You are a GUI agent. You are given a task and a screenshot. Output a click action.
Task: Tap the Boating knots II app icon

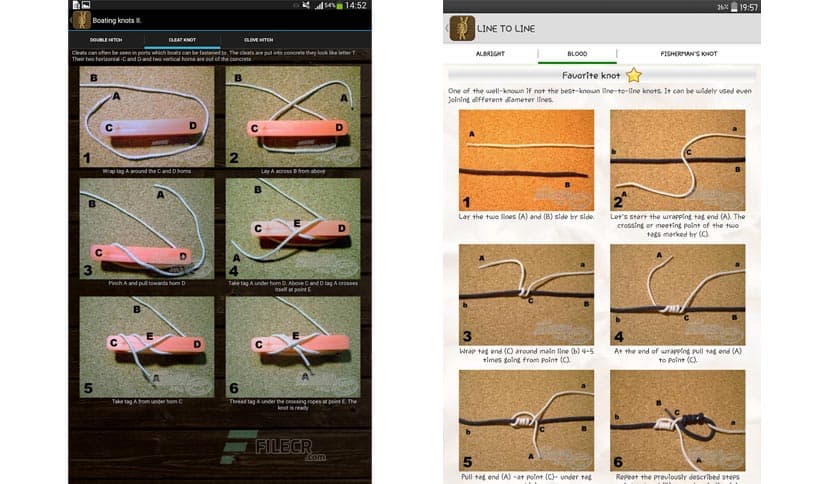82,20
